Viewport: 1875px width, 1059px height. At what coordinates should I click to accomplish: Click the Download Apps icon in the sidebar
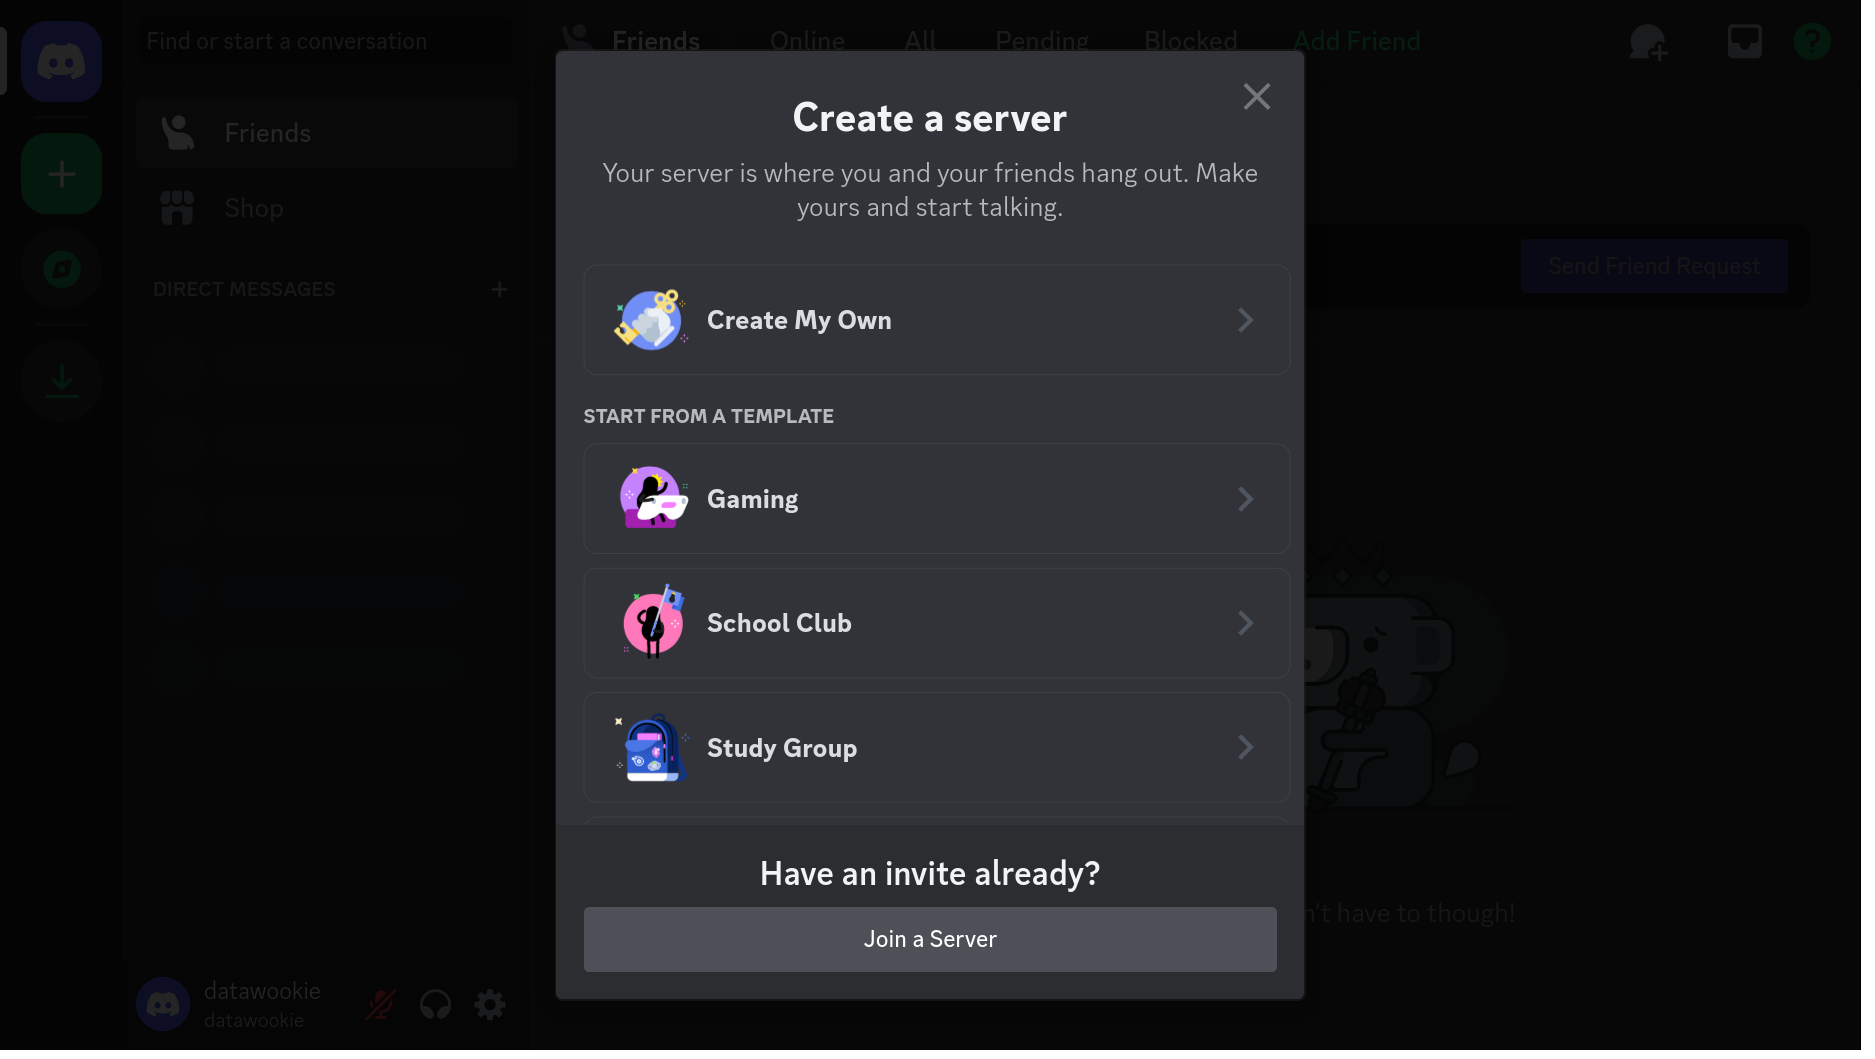click(61, 381)
